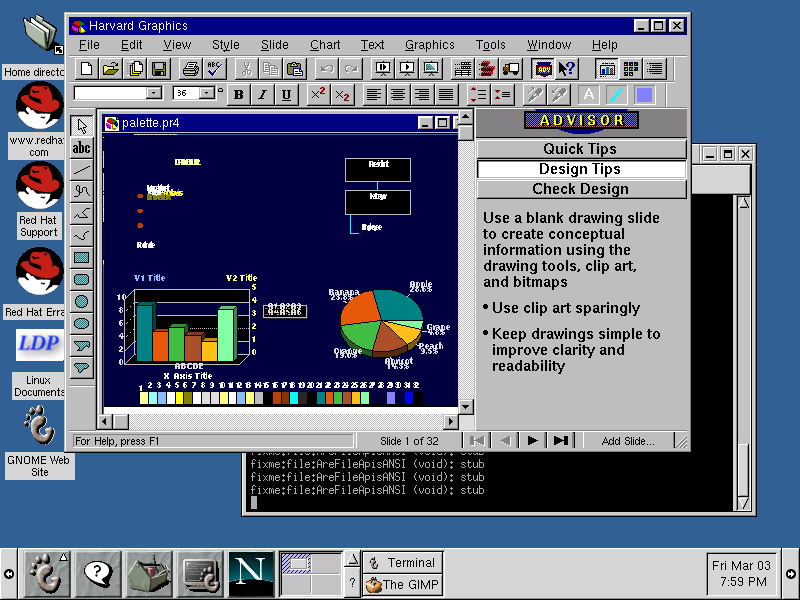800x600 pixels.
Task: Open the File menu
Action: click(x=89, y=45)
